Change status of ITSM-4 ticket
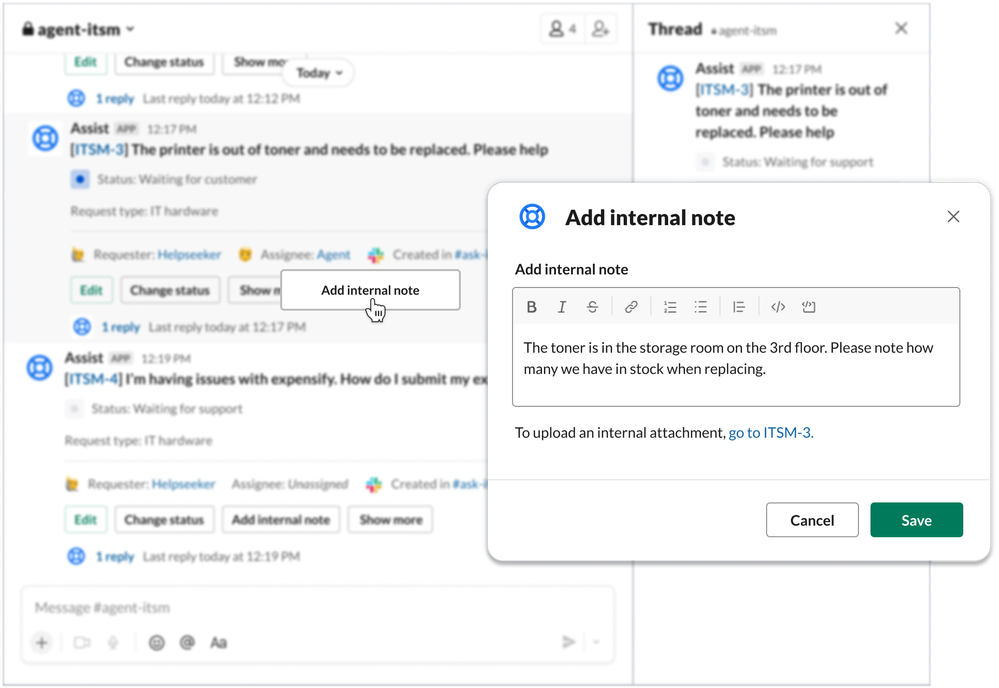 tap(164, 519)
